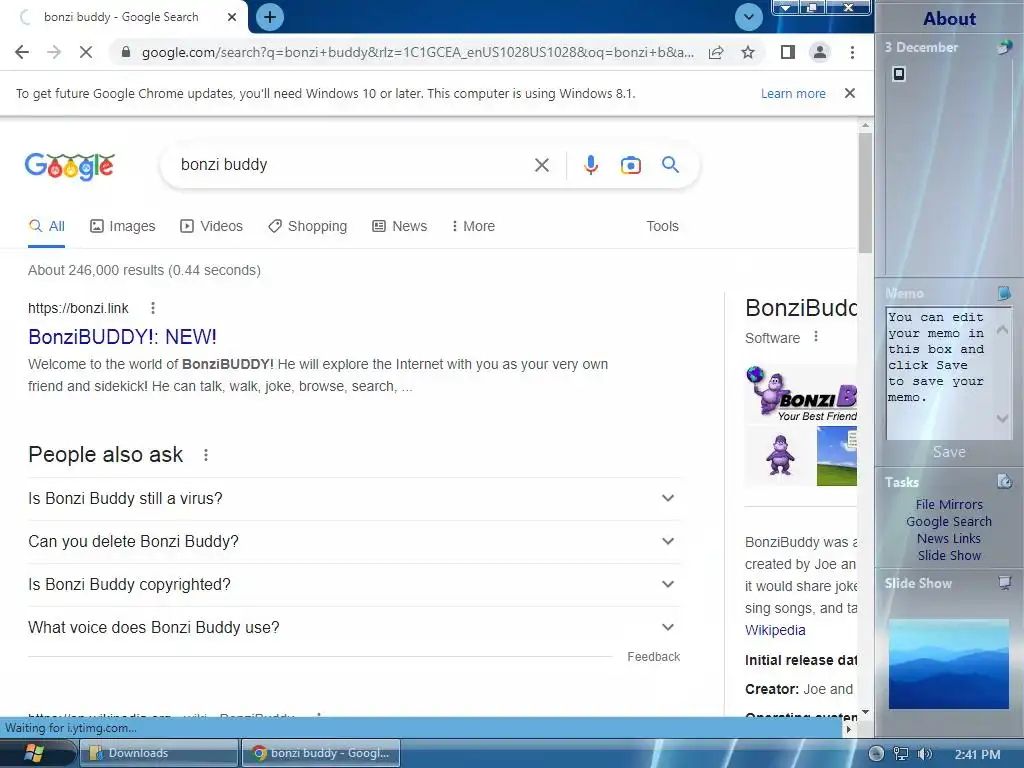The width and height of the screenshot is (1024, 768).
Task: Go back to the previous page
Action: (x=22, y=52)
